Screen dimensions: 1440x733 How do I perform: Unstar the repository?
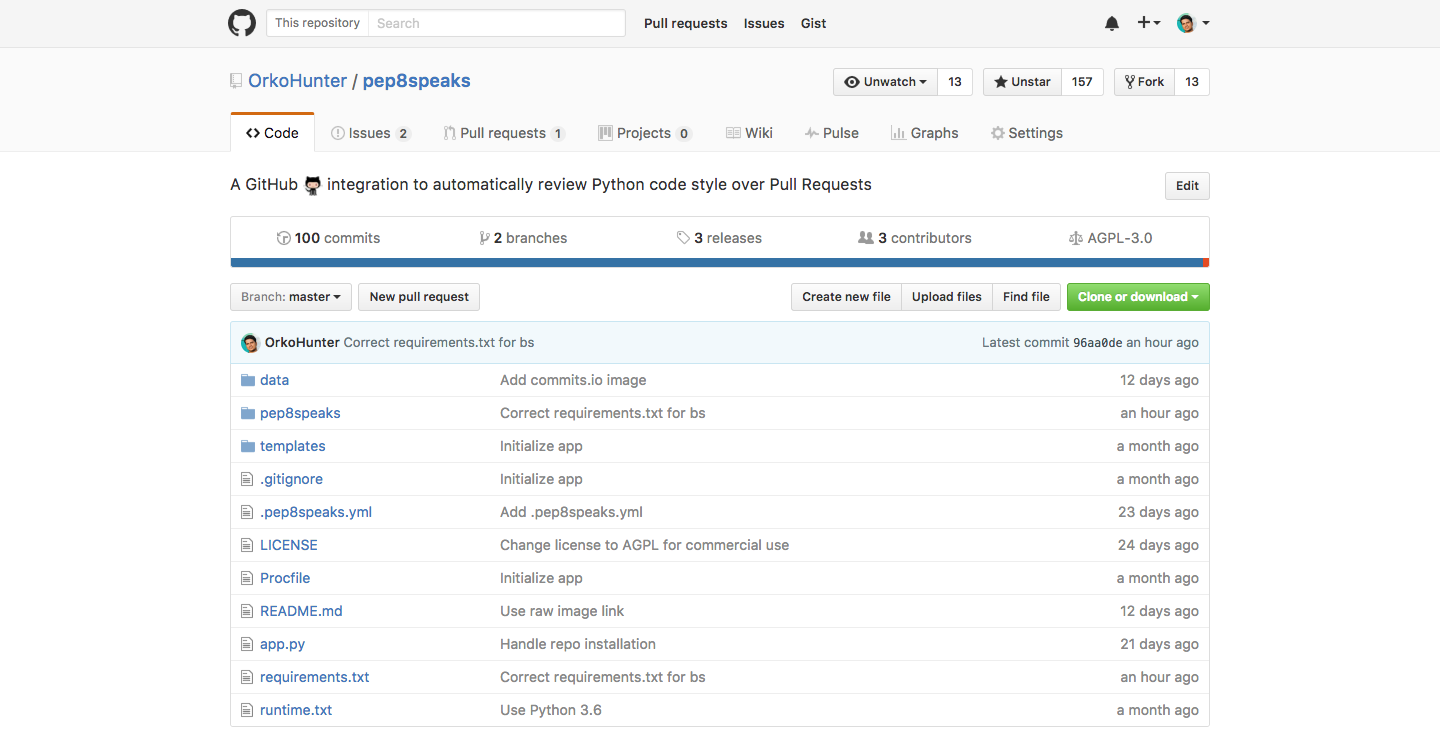coord(1021,81)
